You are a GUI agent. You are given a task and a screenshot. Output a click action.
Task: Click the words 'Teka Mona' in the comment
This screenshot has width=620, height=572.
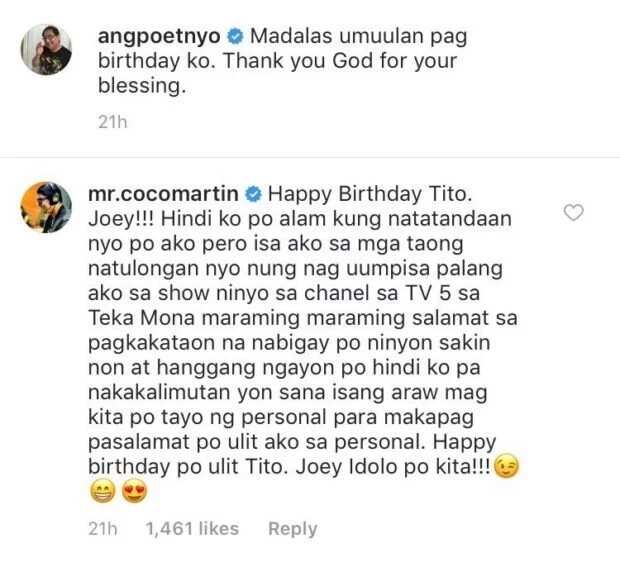[x=142, y=318]
